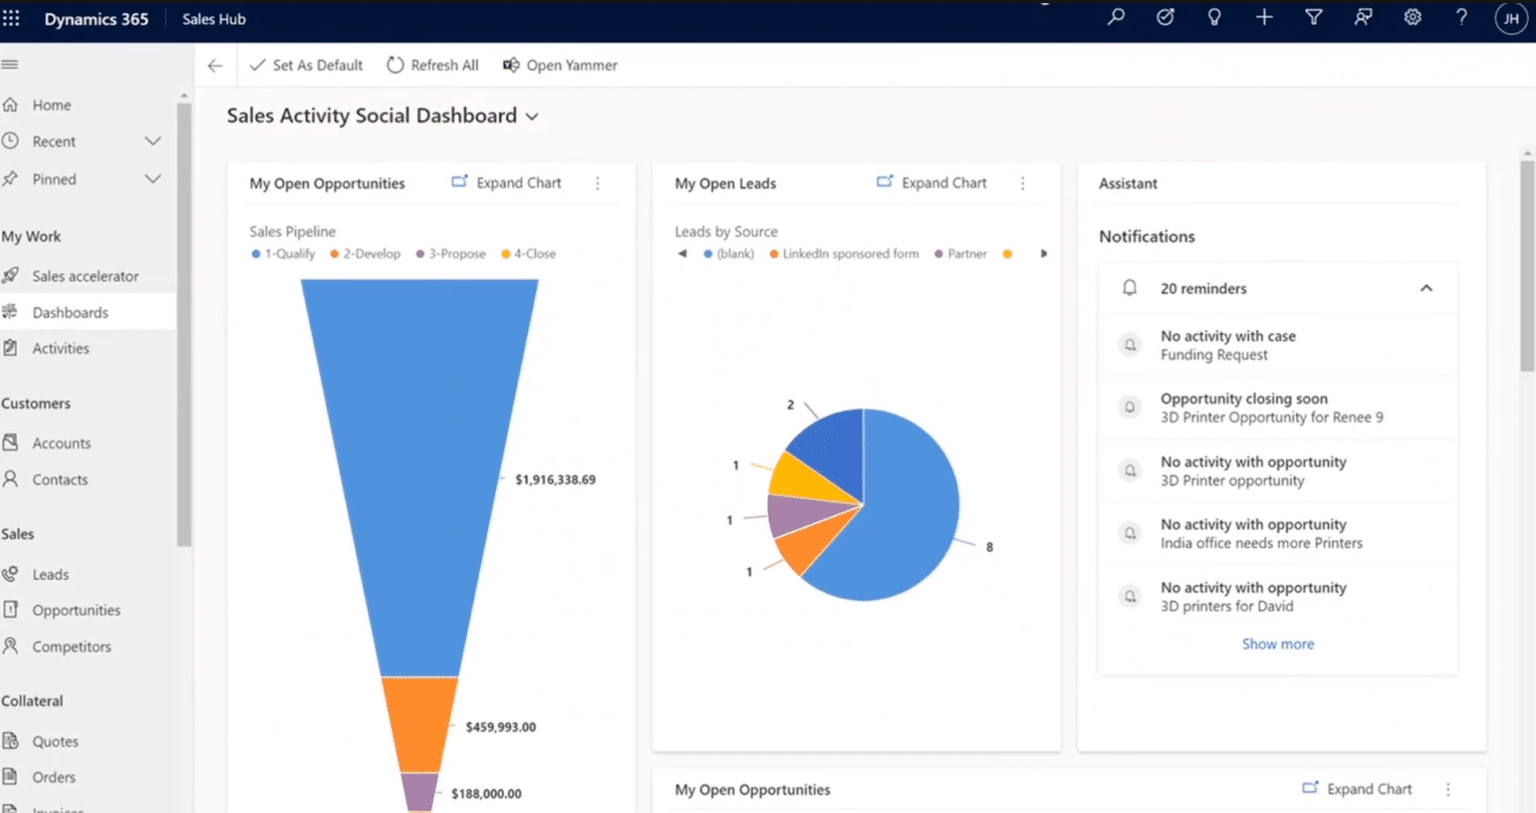The image size is (1536, 813).
Task: Open the Sales Activity Social Dashboard selector
Action: point(531,115)
